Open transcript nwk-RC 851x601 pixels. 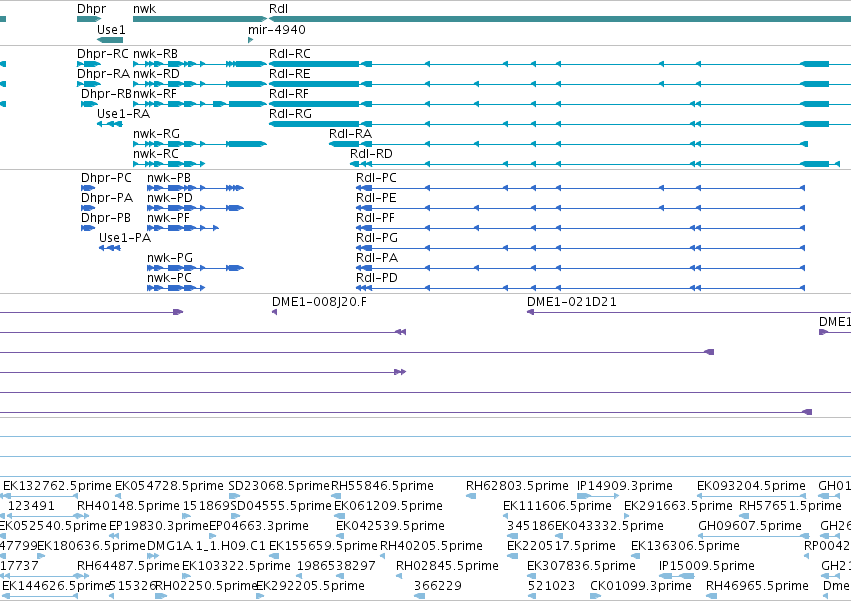pos(156,154)
